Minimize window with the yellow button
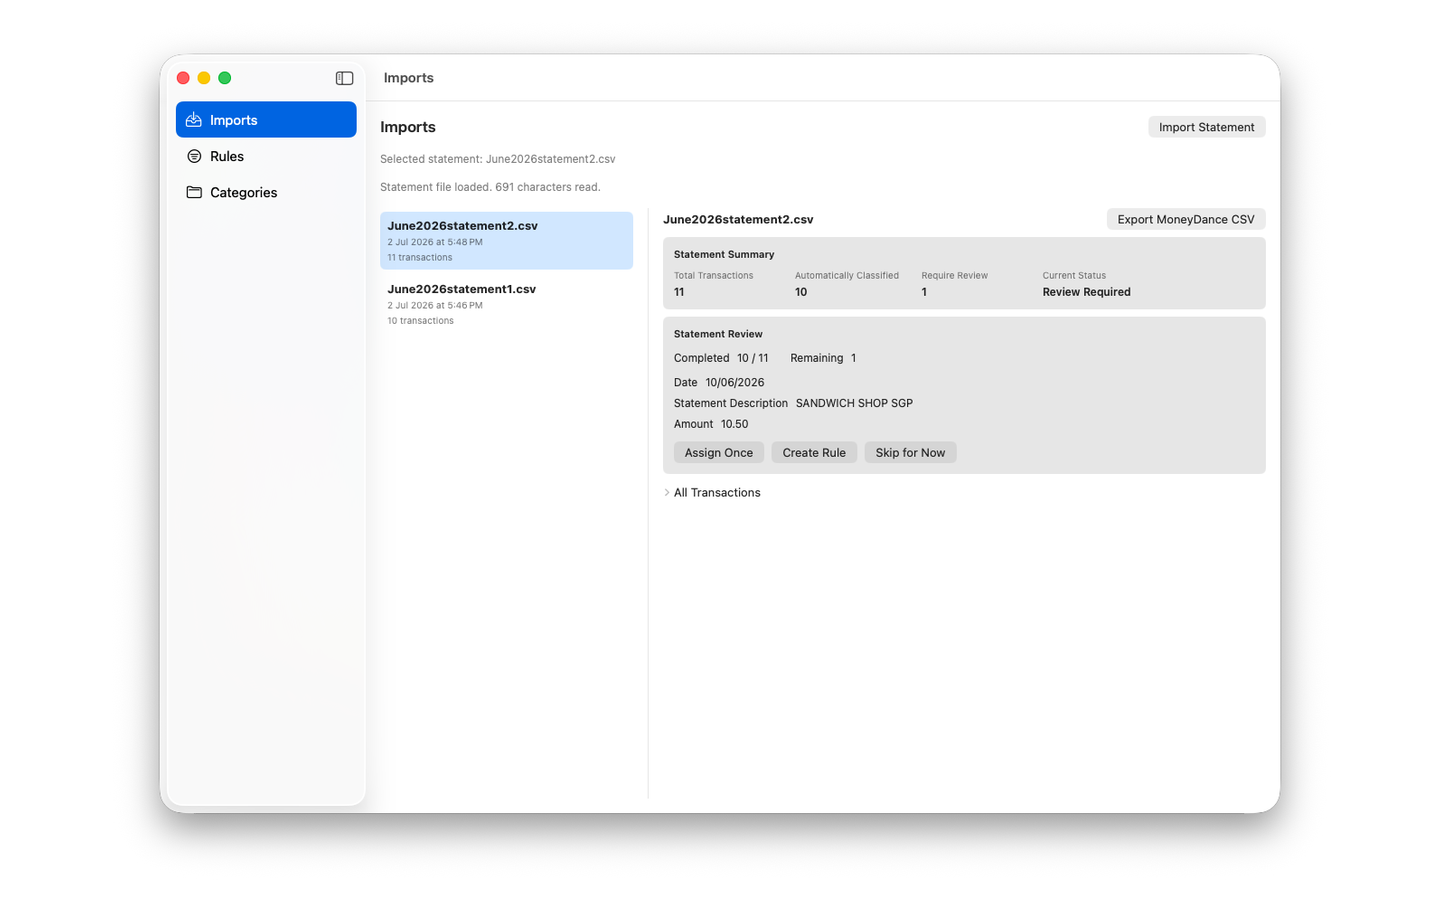Screen dimensions: 1440x900 click(204, 78)
